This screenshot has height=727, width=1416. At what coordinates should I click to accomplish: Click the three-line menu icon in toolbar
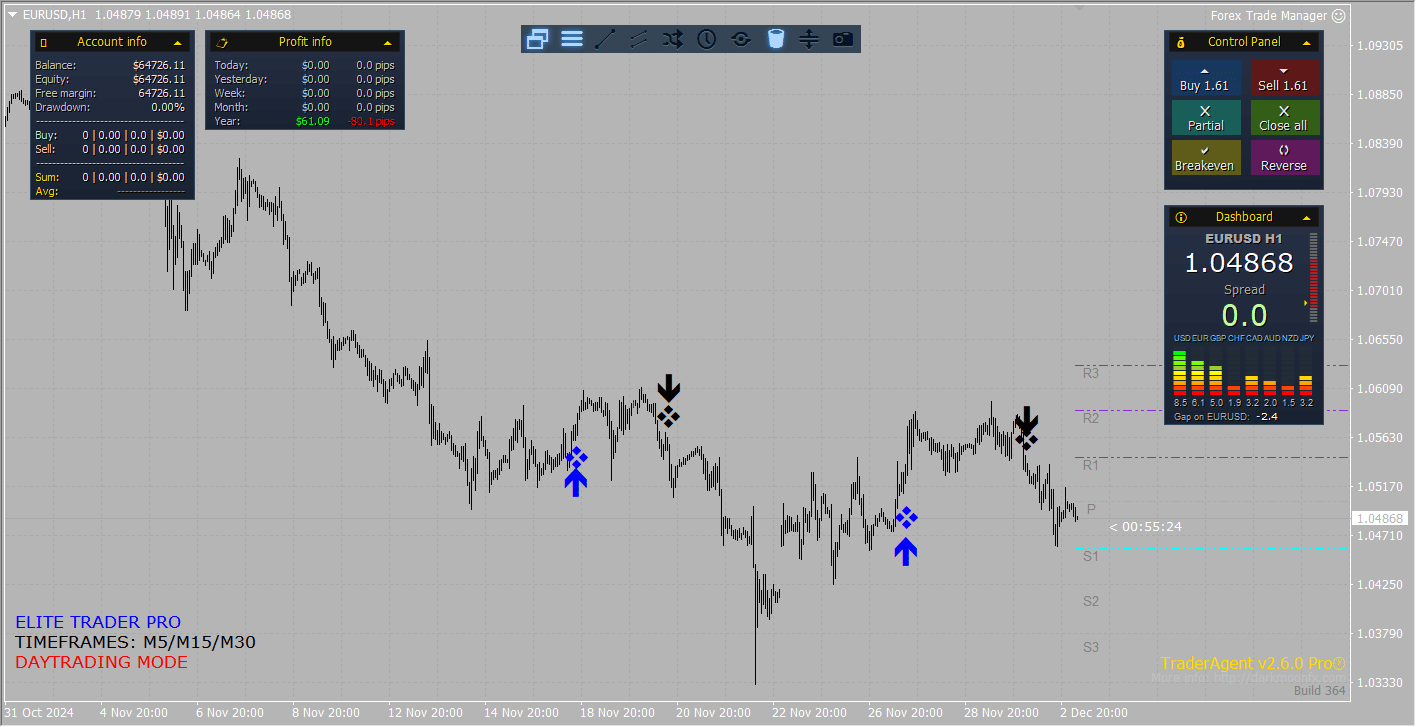coord(572,39)
